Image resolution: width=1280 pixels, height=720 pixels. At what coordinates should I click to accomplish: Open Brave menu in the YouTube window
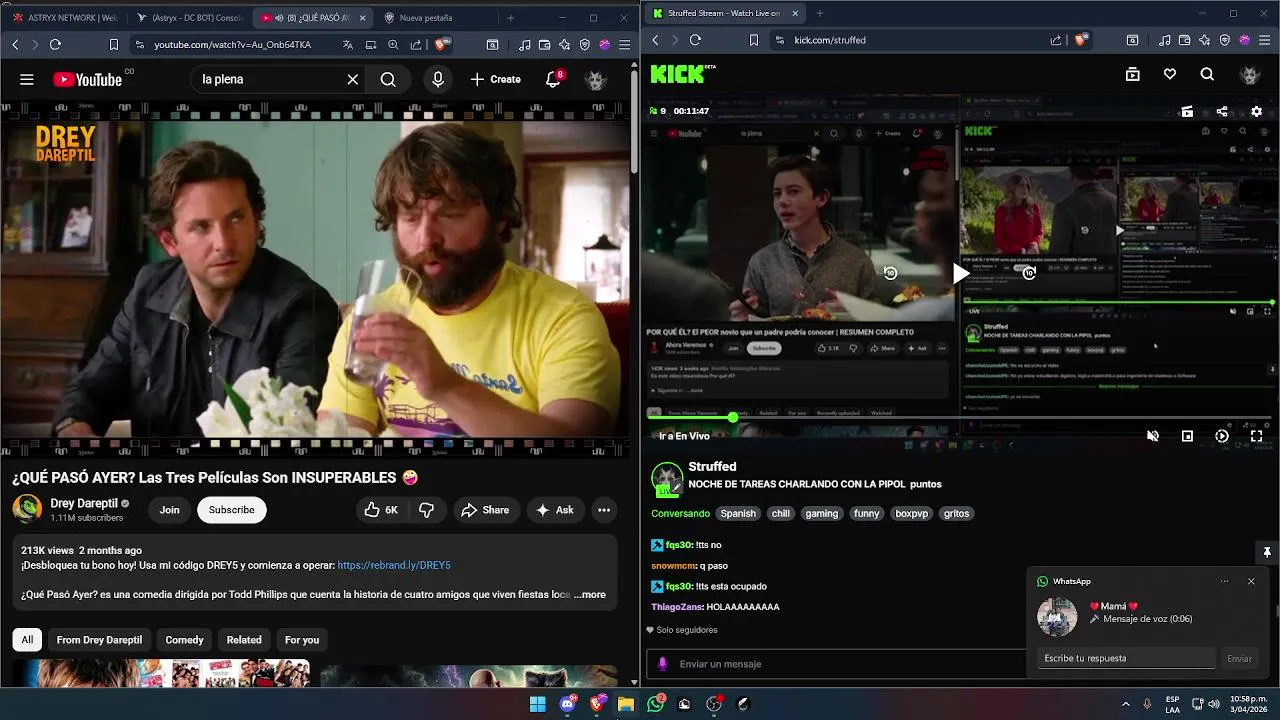(x=625, y=45)
